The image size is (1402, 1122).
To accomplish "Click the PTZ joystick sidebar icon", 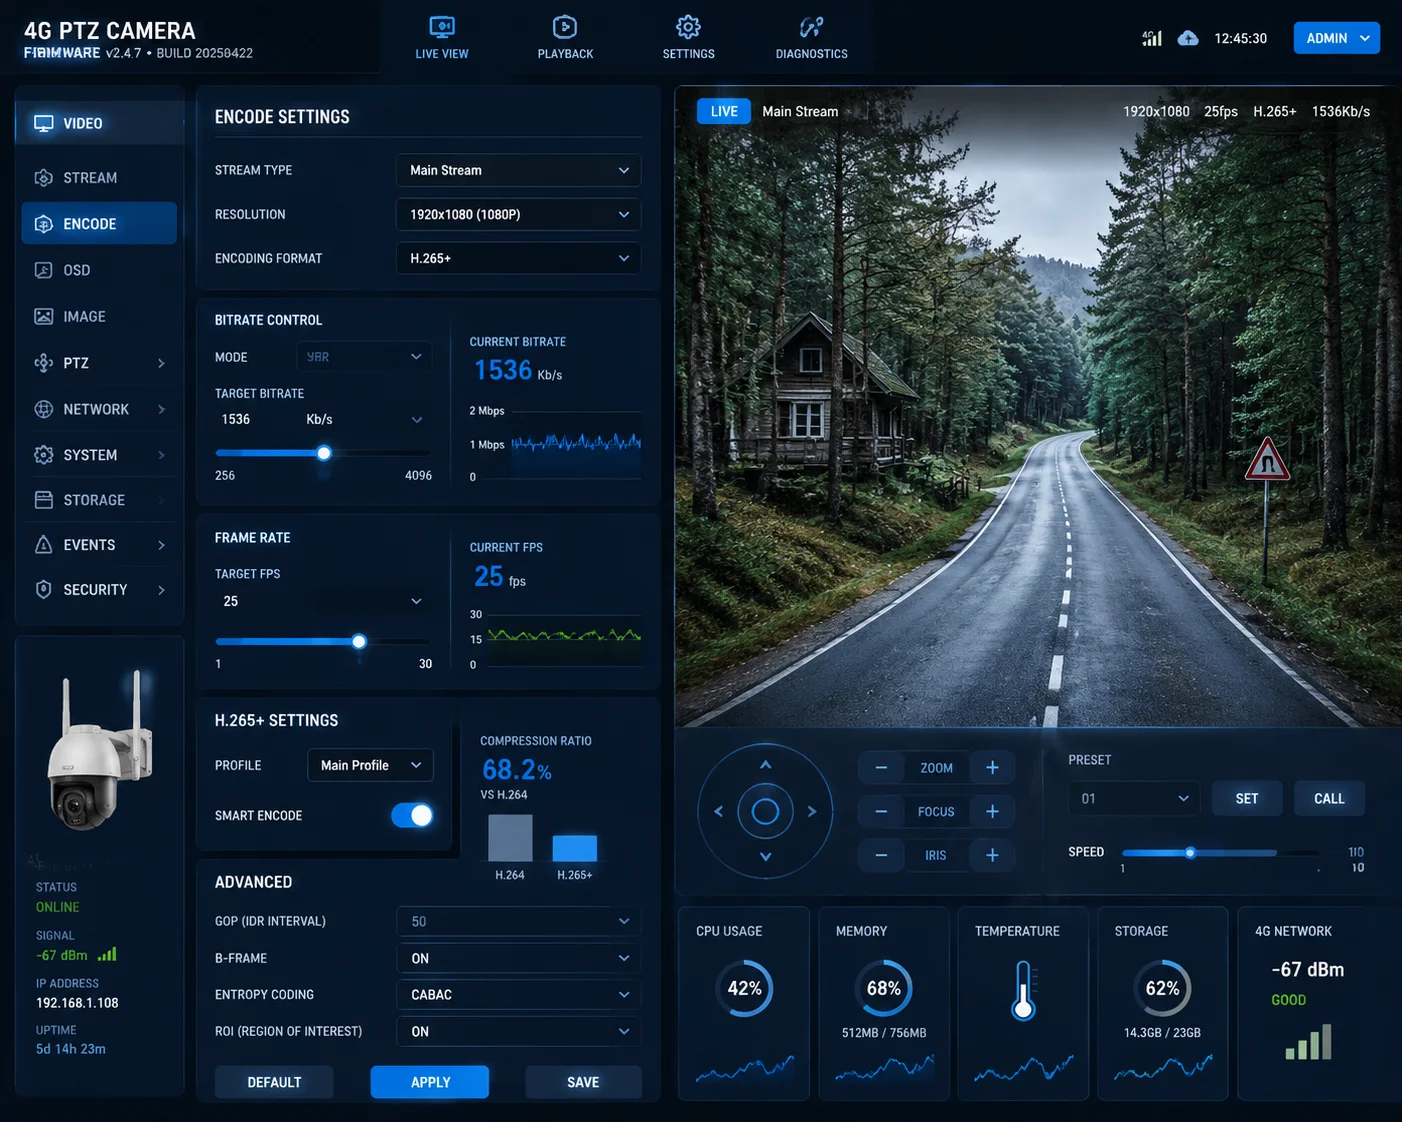I will coord(44,363).
